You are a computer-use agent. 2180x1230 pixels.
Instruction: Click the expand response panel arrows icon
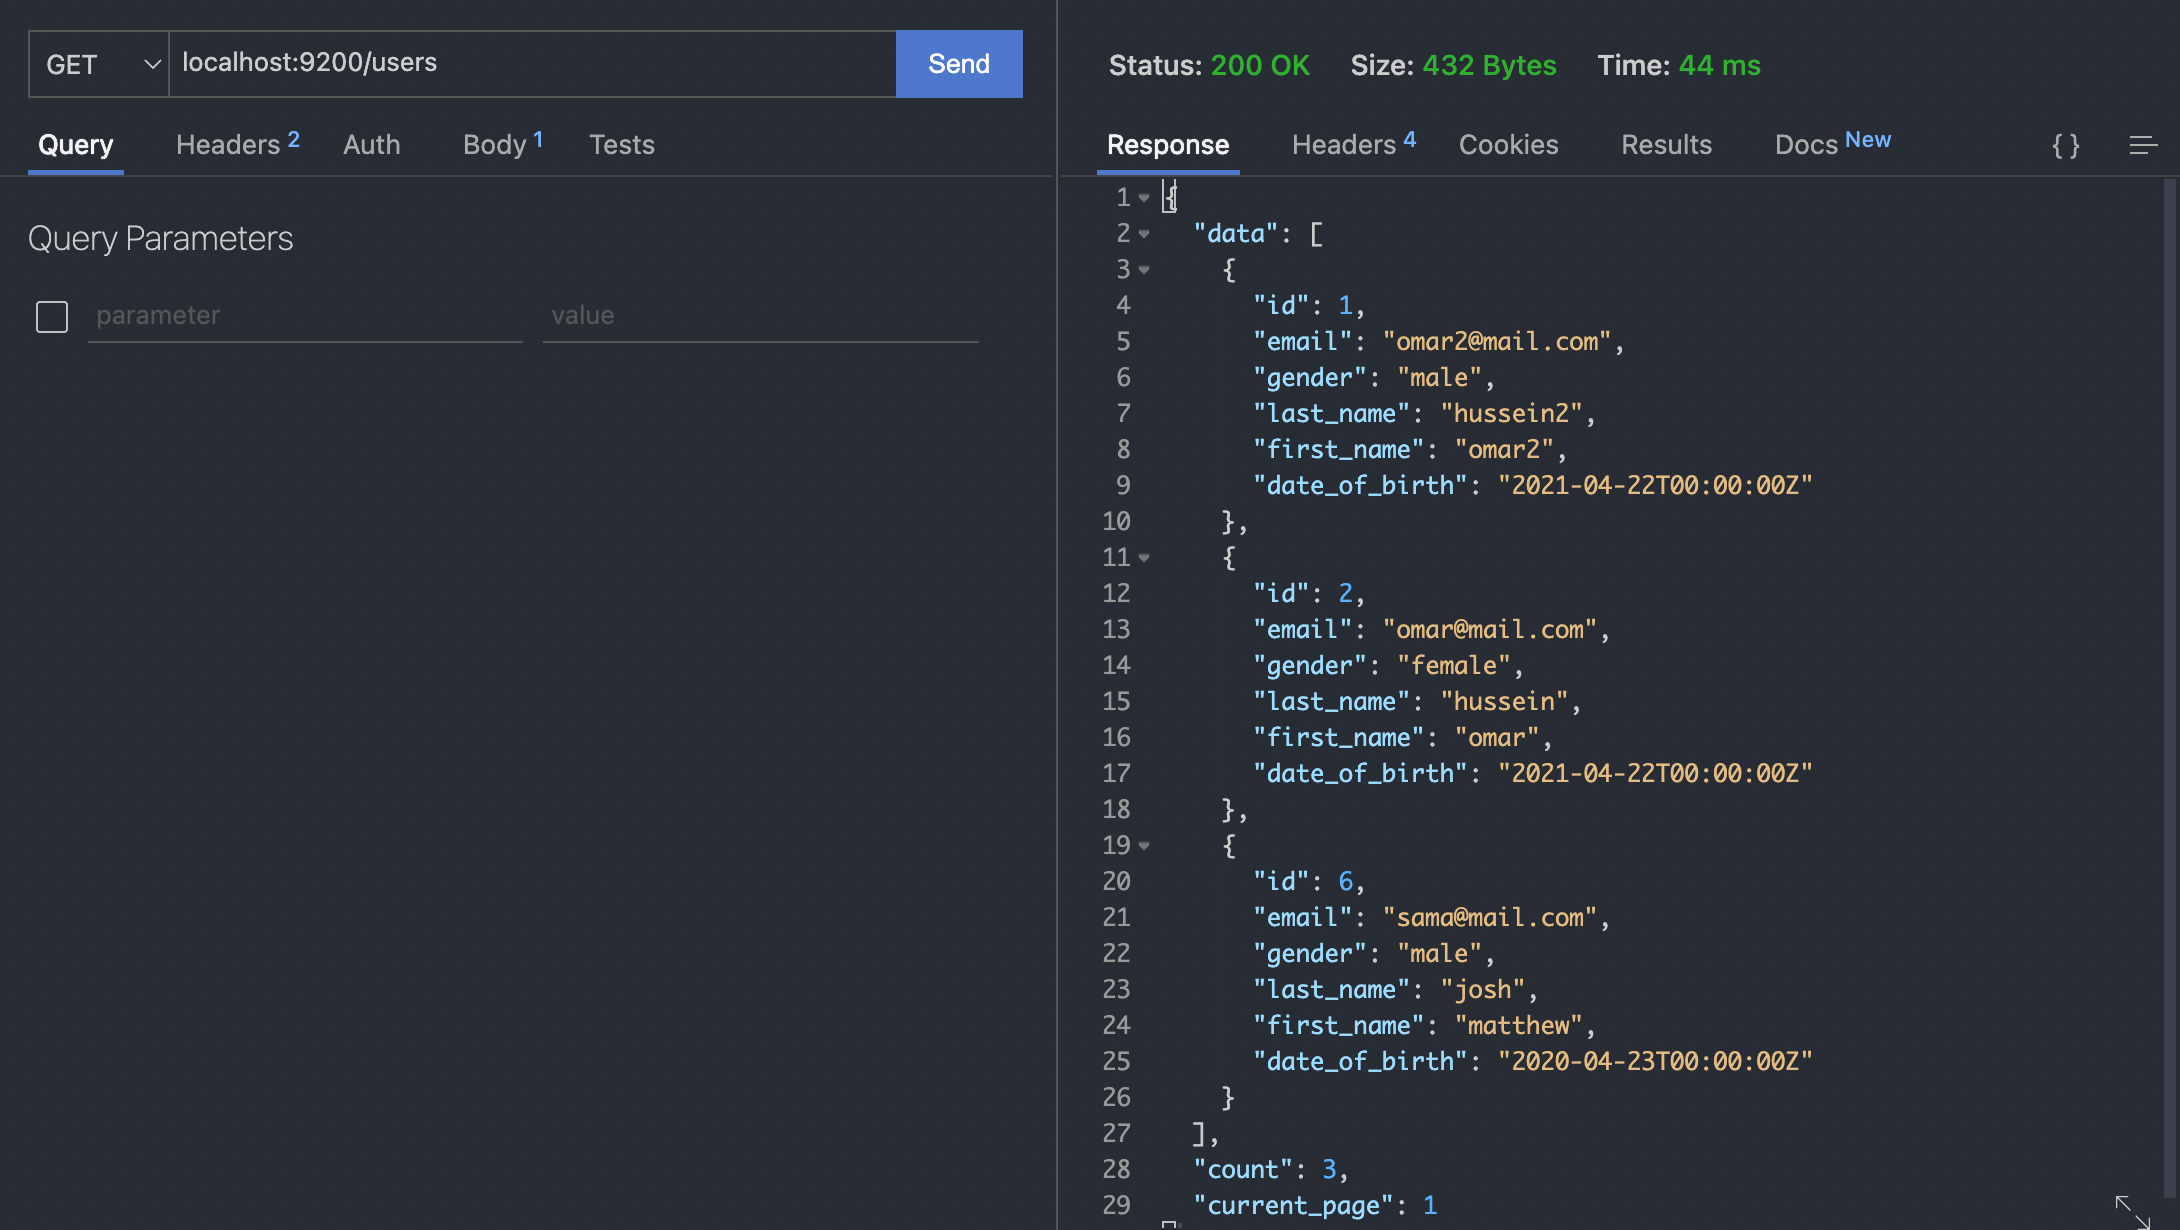coord(2132,1211)
